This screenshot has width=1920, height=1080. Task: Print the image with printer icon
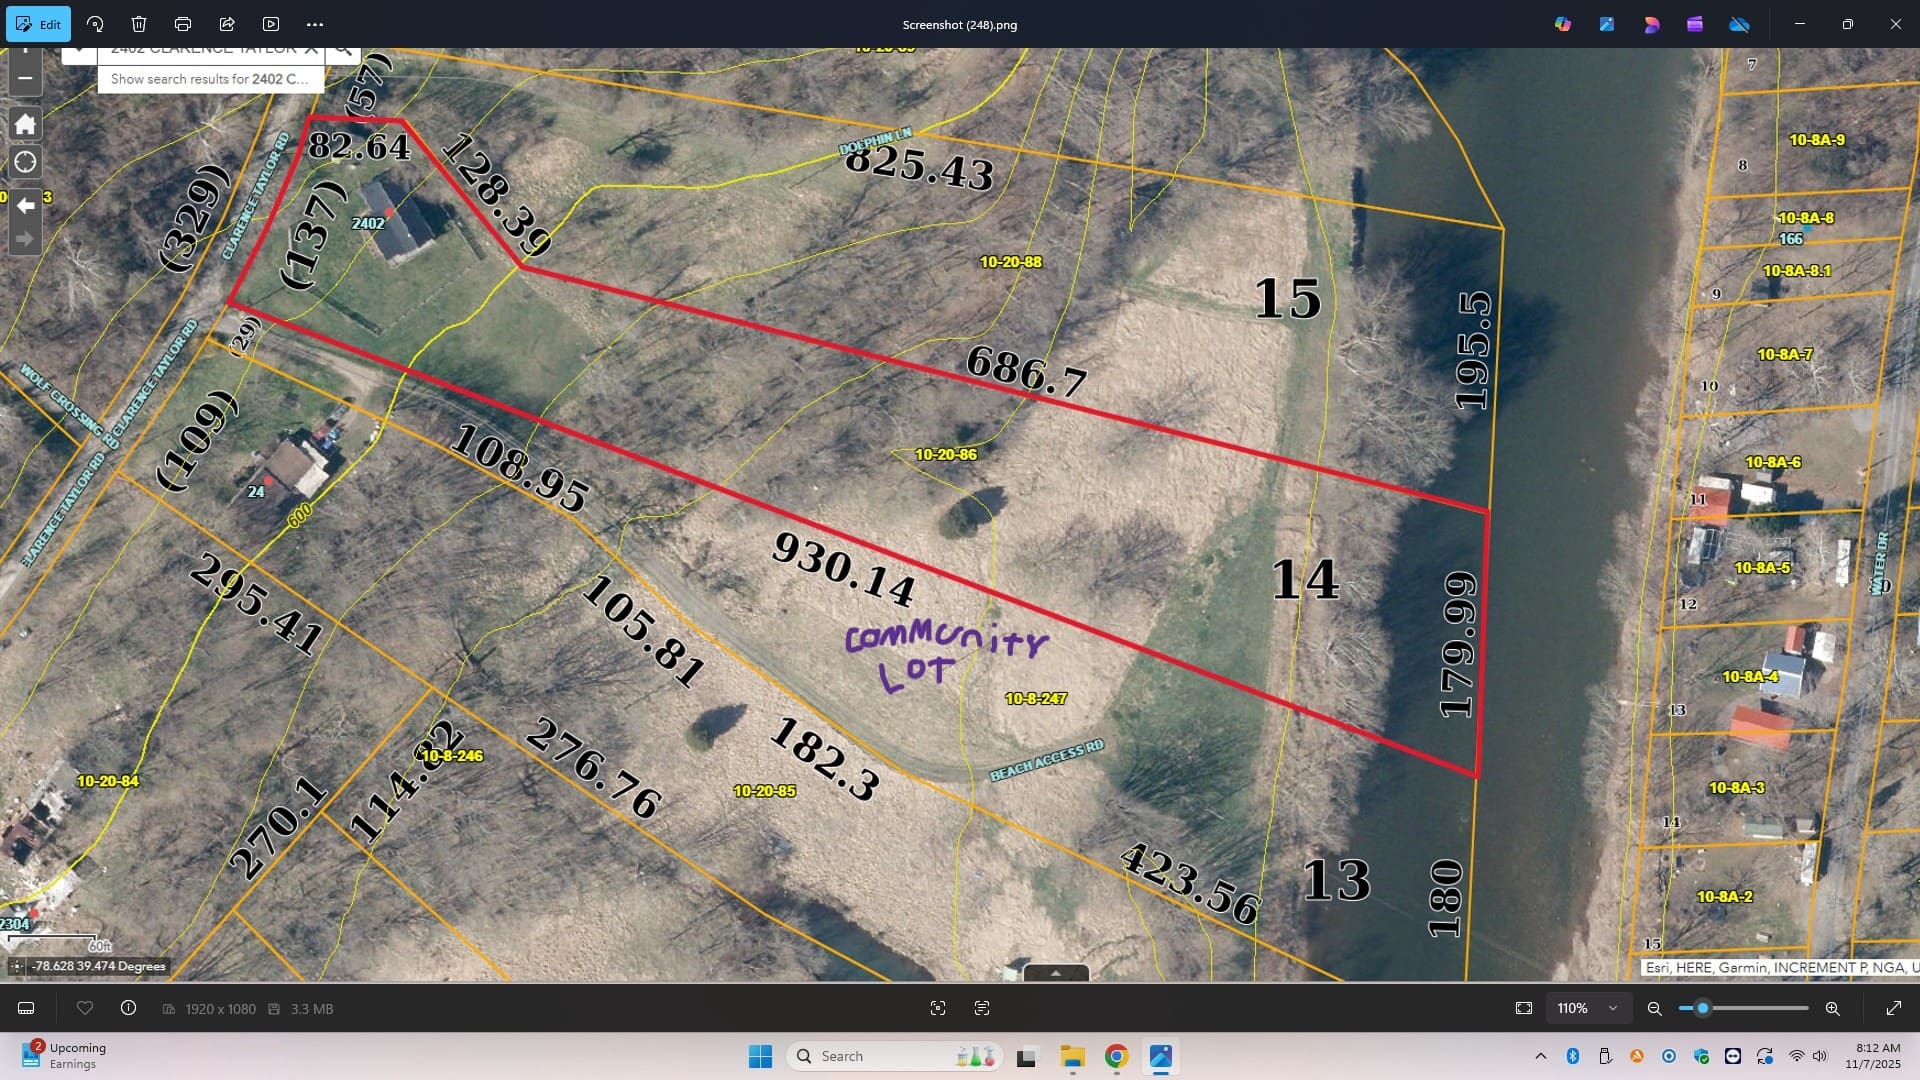pyautogui.click(x=183, y=24)
